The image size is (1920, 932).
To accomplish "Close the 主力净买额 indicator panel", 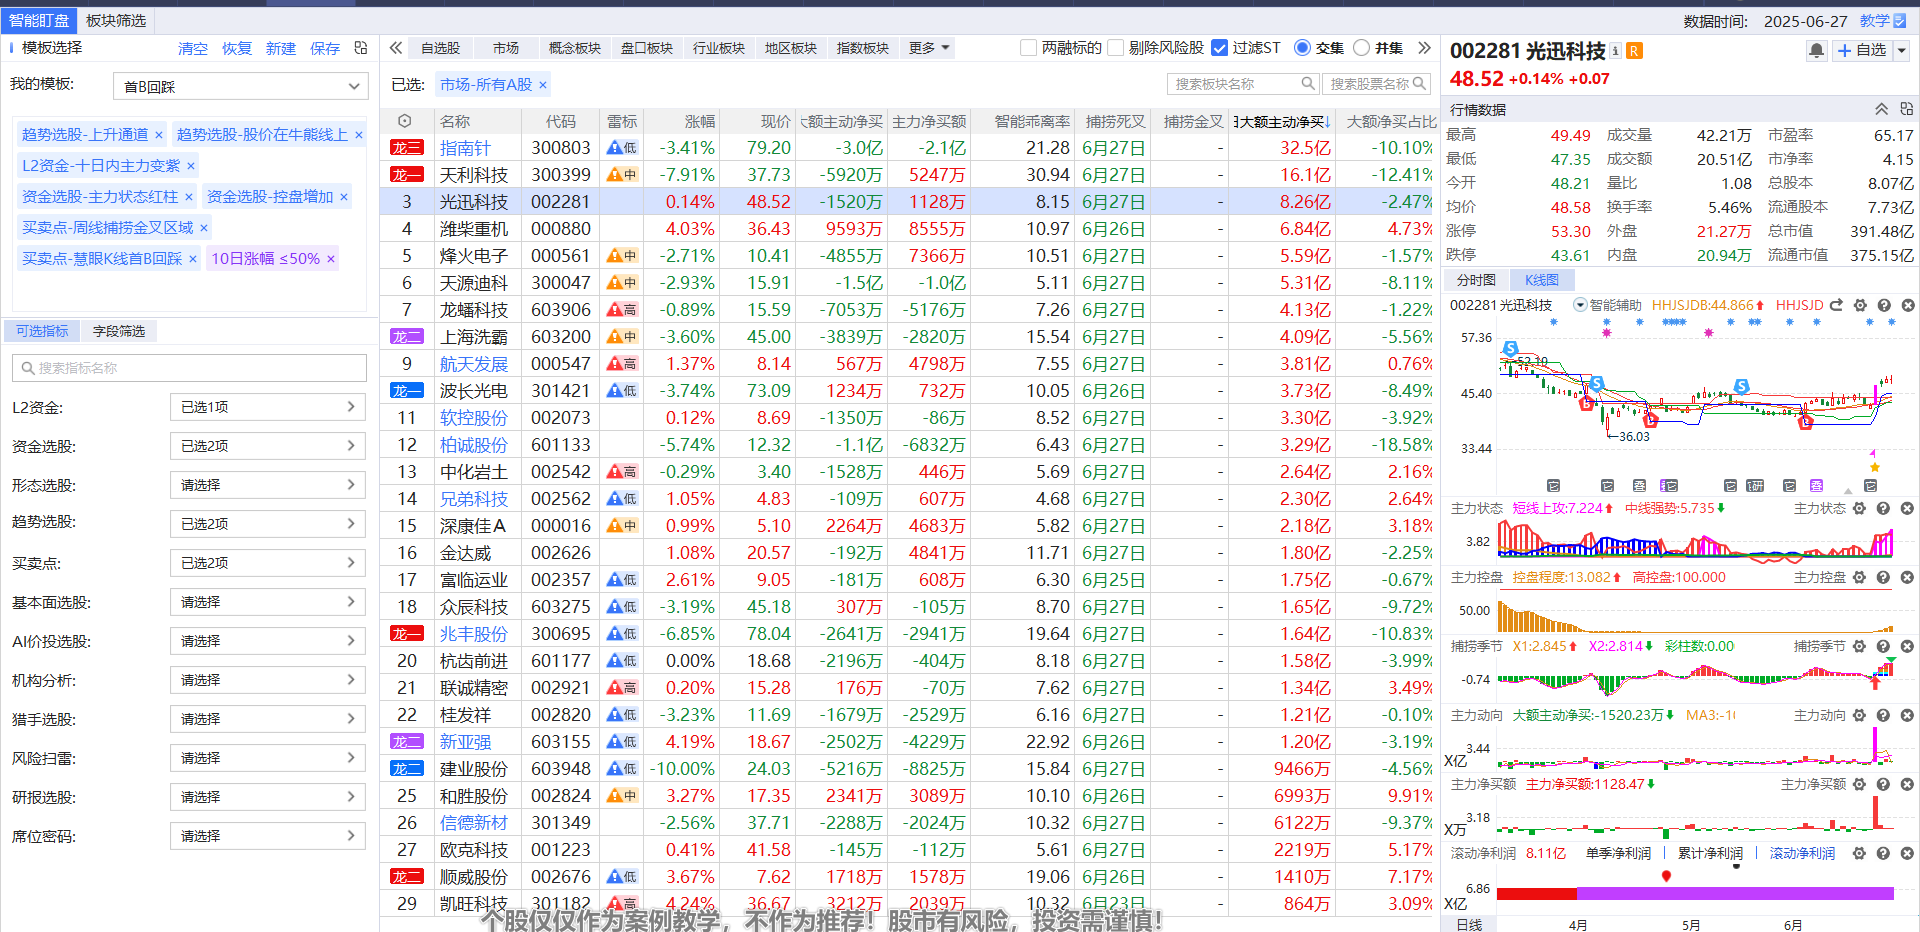I will coord(1907,784).
